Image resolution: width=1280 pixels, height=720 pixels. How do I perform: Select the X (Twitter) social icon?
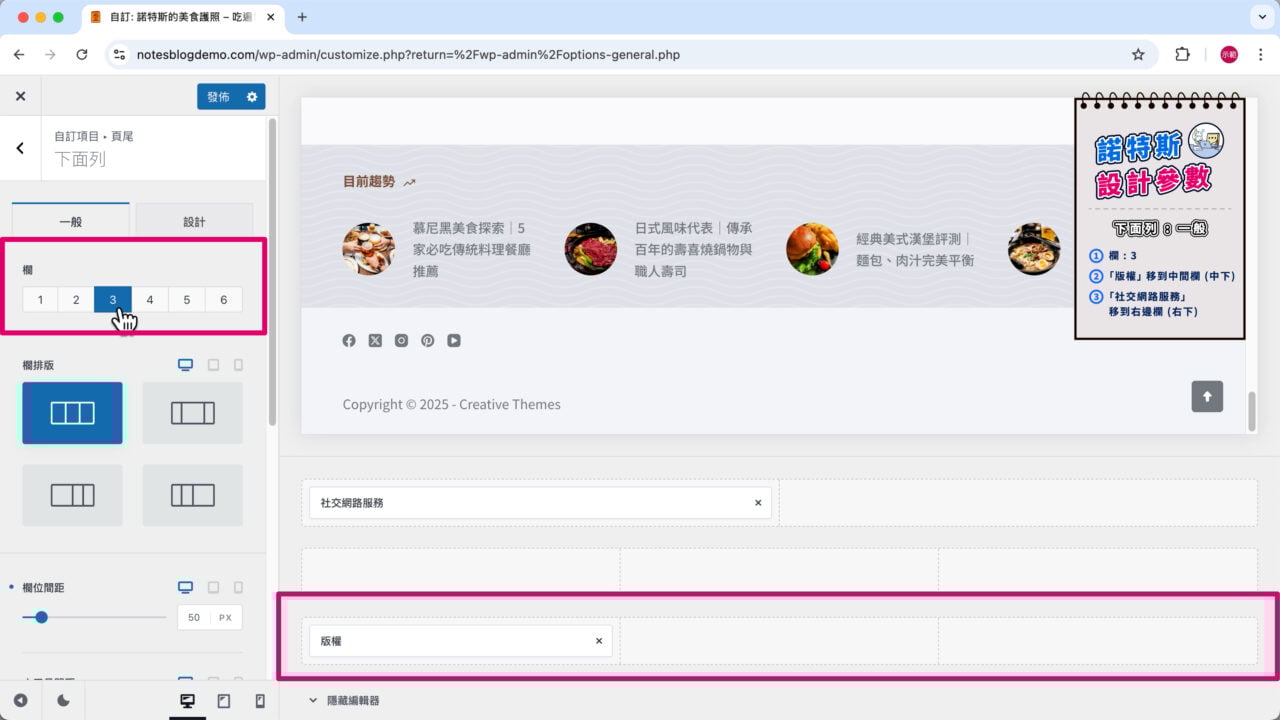pyautogui.click(x=375, y=340)
